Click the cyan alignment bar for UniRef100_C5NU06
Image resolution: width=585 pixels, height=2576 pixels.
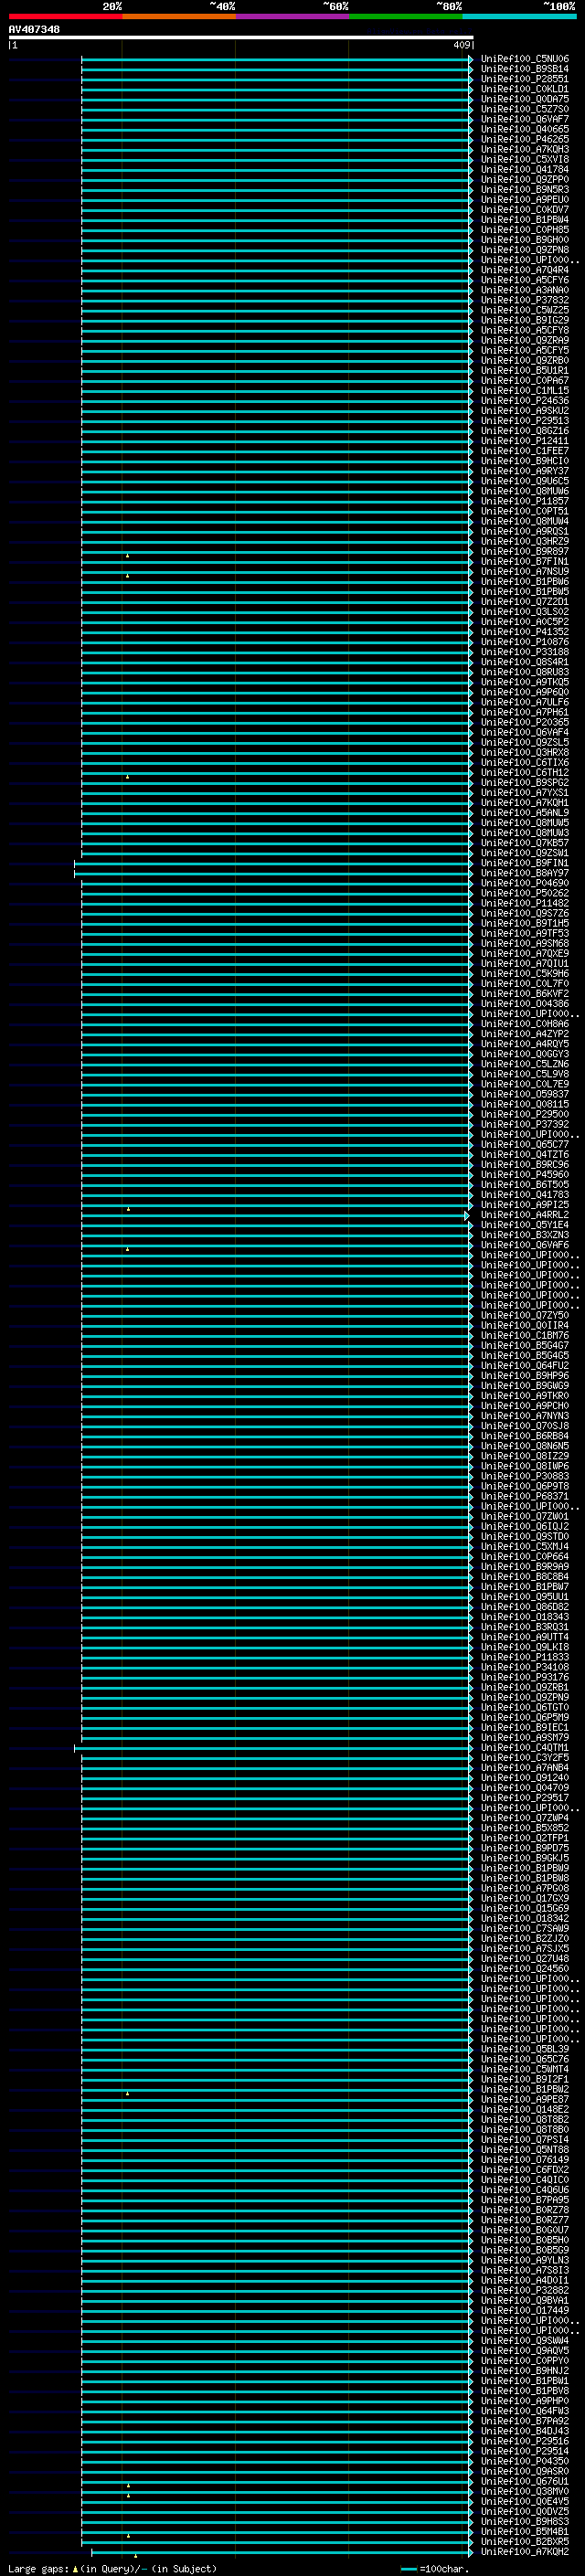coord(277,59)
